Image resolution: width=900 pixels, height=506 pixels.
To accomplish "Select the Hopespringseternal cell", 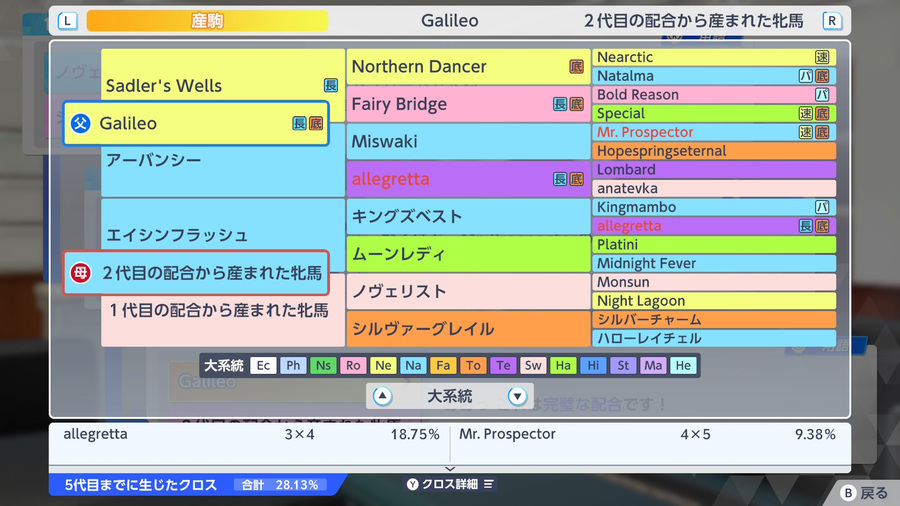I will pyautogui.click(x=714, y=151).
